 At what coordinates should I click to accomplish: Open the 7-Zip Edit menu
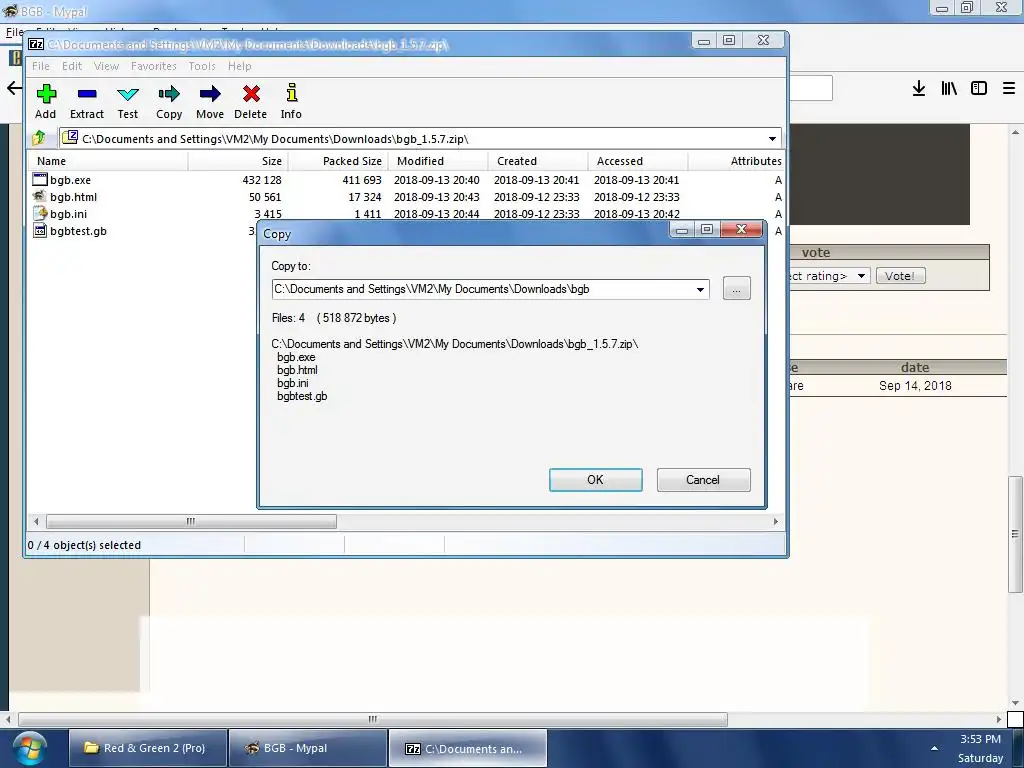tap(72, 66)
